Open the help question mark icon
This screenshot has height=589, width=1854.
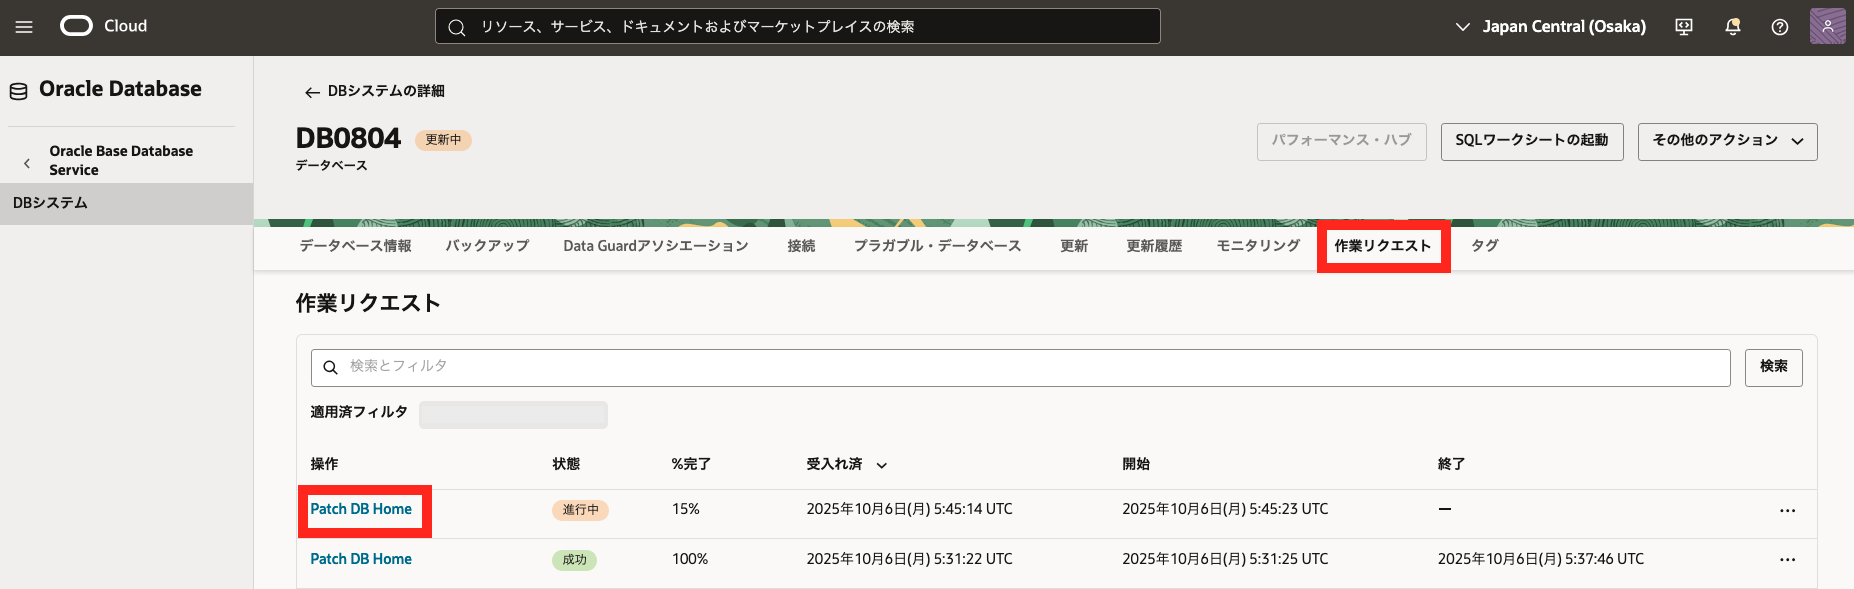click(1780, 27)
